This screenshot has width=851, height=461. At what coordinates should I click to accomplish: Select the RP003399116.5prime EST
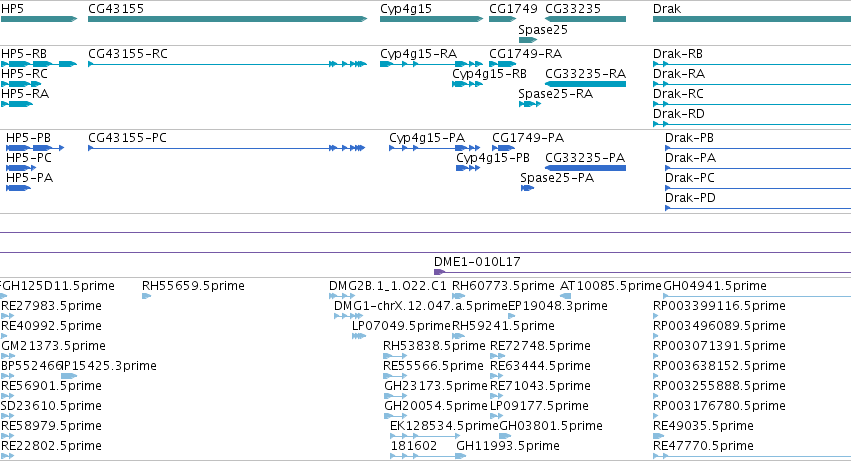tap(656, 316)
